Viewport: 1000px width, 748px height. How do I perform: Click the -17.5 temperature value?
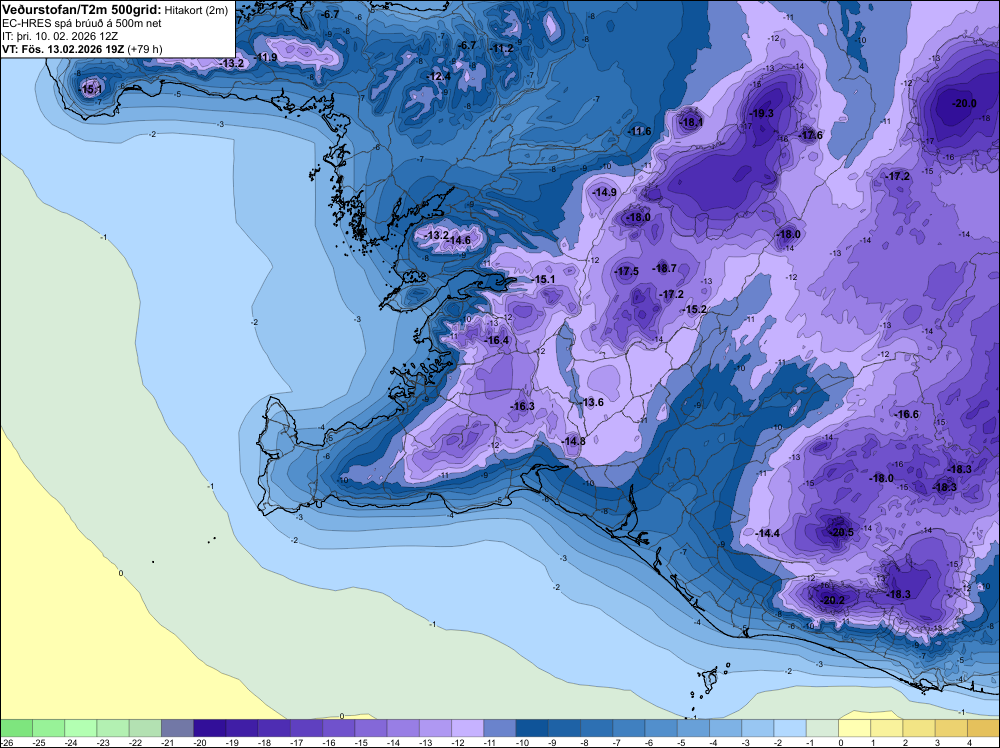[626, 272]
